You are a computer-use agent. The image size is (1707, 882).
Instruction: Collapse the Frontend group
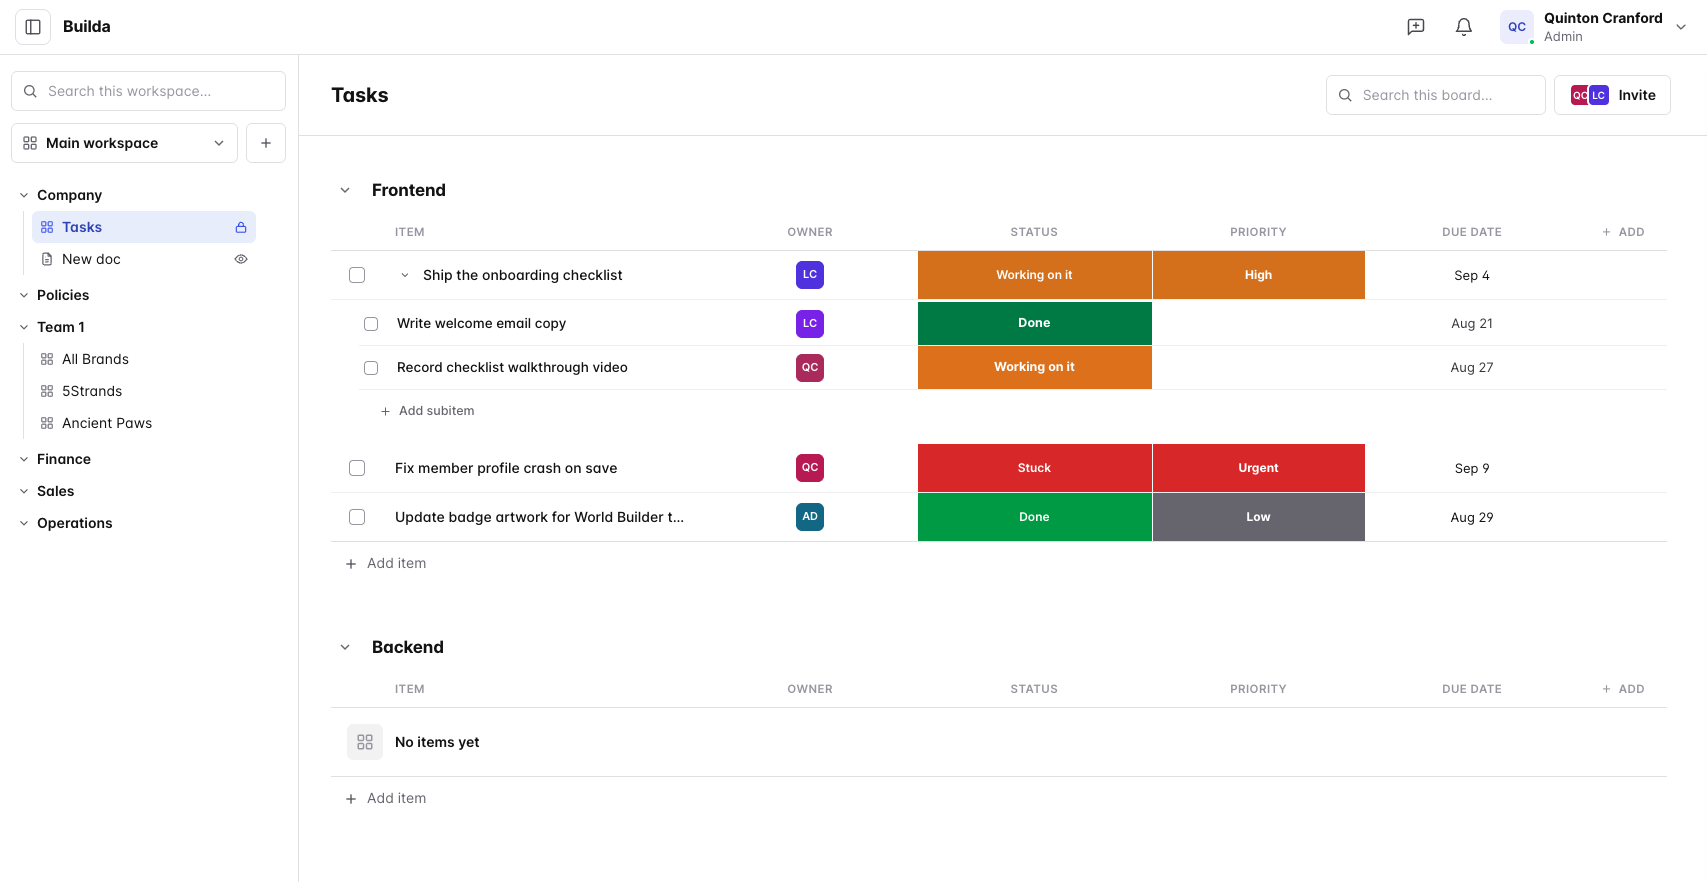pyautogui.click(x=345, y=190)
